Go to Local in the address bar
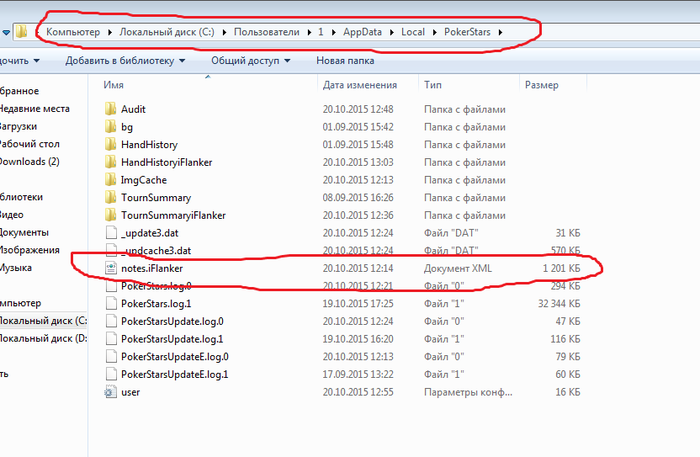The height and width of the screenshot is (457, 700). (413, 32)
